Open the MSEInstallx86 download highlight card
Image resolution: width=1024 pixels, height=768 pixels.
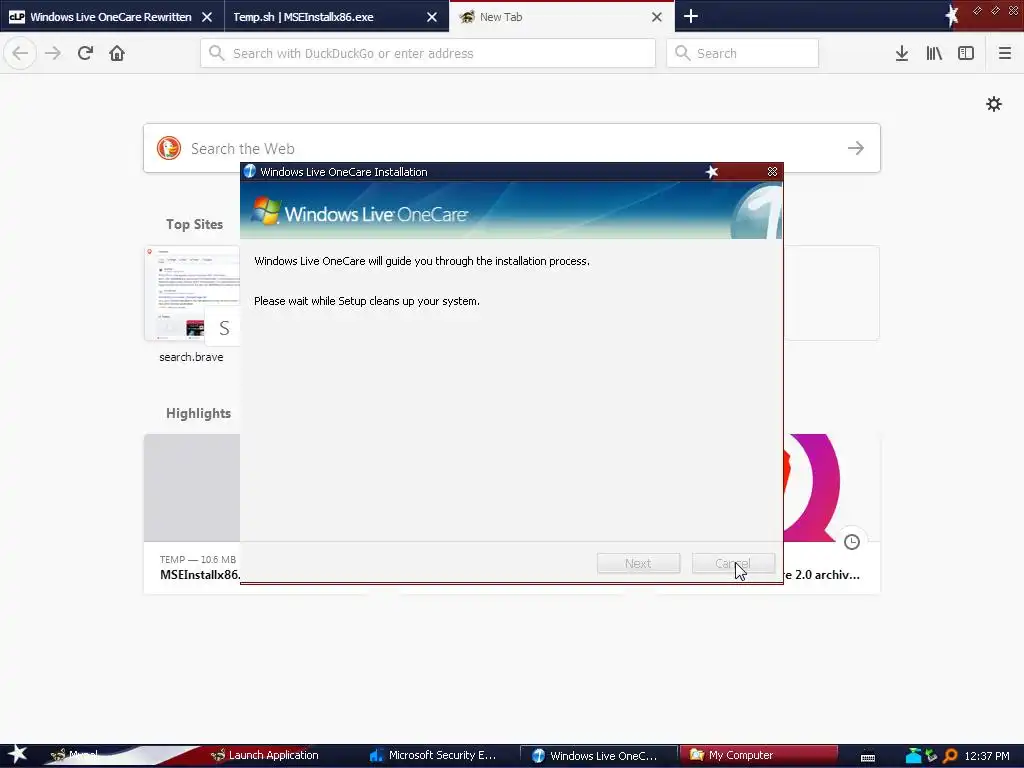(192, 513)
